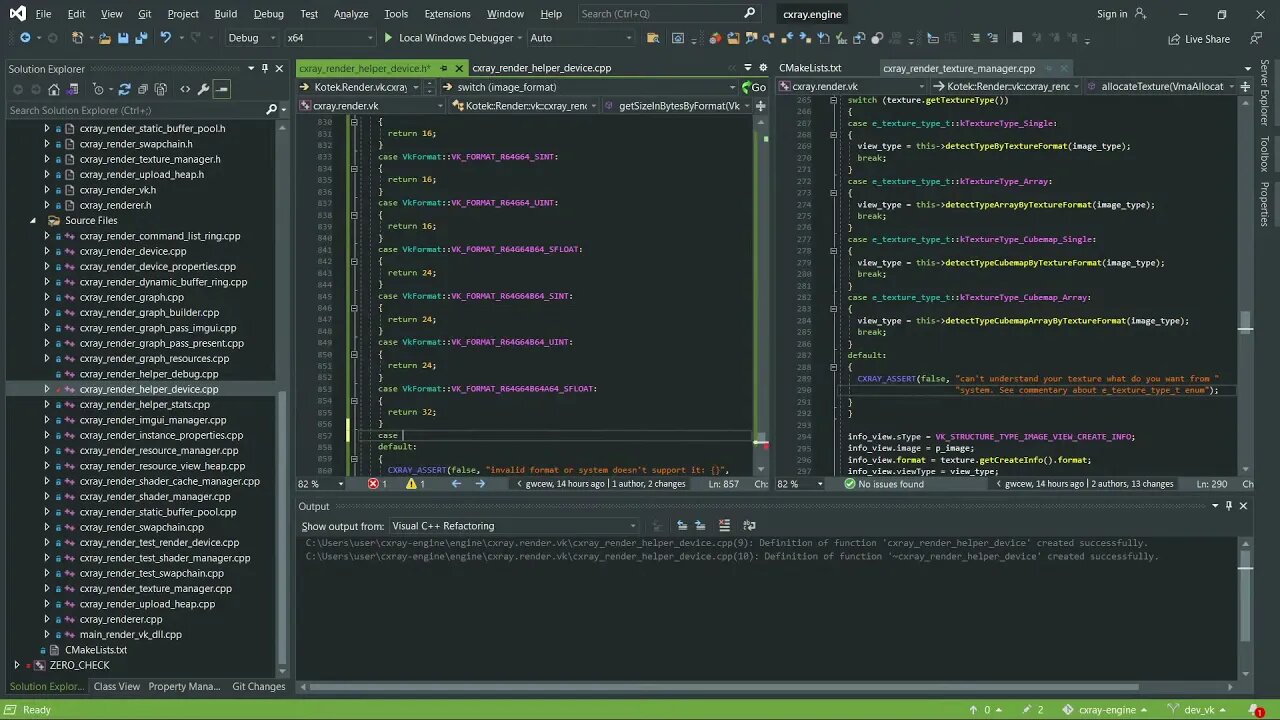Toggle pin on cxray_render_helper_device.h tab
The height and width of the screenshot is (720, 1280).
(x=441, y=68)
